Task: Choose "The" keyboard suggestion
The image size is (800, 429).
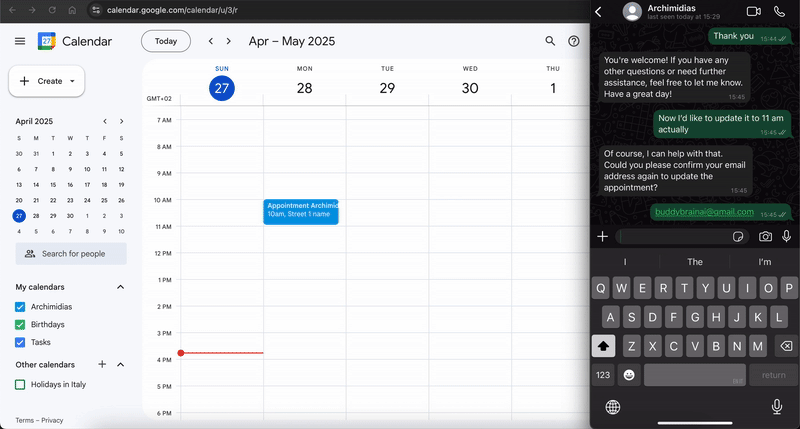Action: (694, 262)
